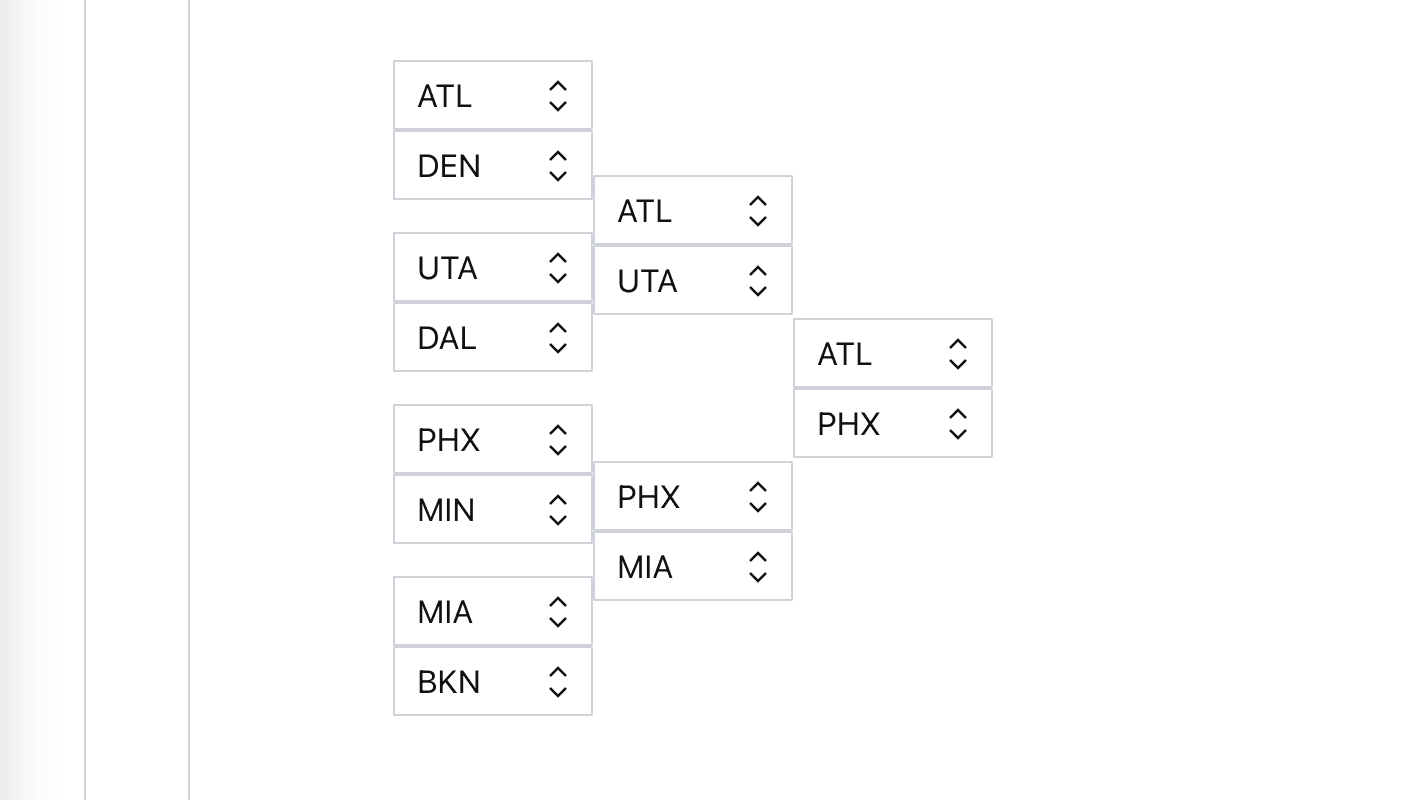Expand the first-round PHX team selector
The width and height of the screenshot is (1422, 800).
tap(492, 440)
